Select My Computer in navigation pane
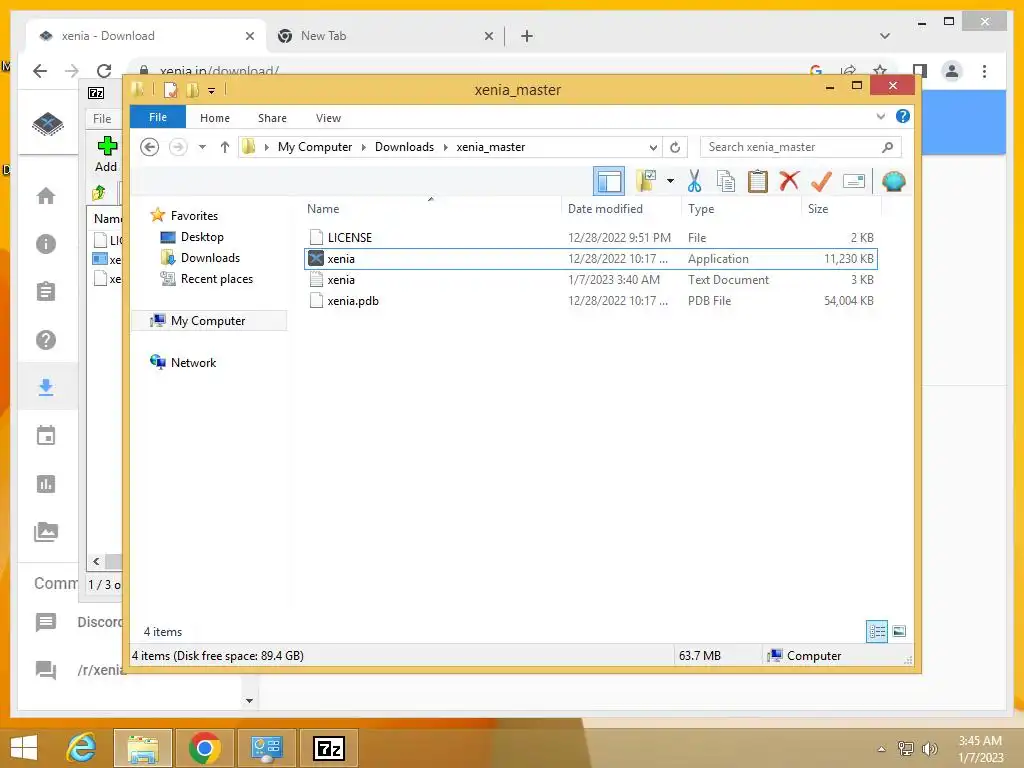The width and height of the screenshot is (1024, 768). click(x=209, y=321)
